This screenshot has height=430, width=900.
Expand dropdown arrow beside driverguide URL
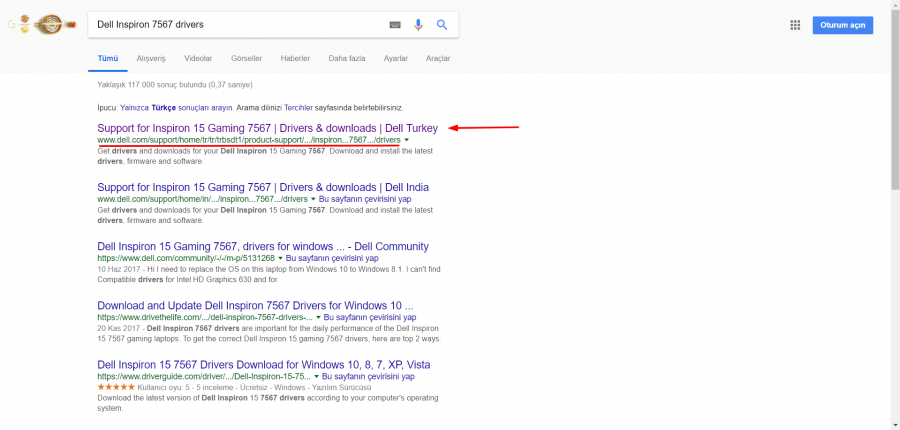316,377
